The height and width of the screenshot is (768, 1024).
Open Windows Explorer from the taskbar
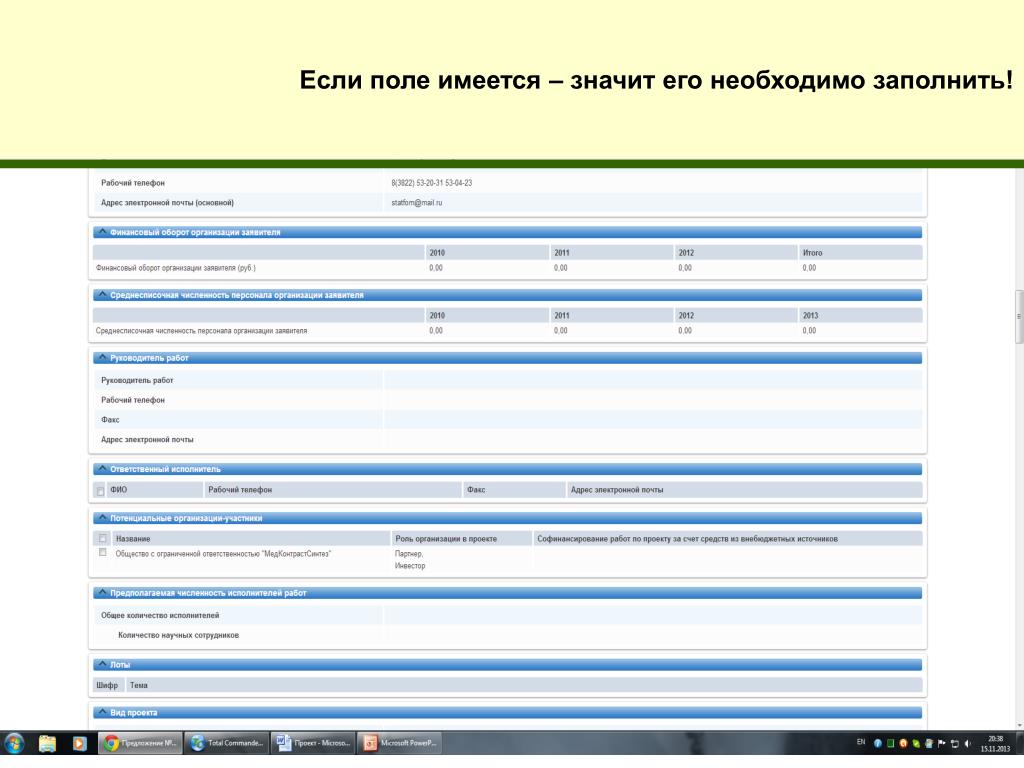point(48,743)
